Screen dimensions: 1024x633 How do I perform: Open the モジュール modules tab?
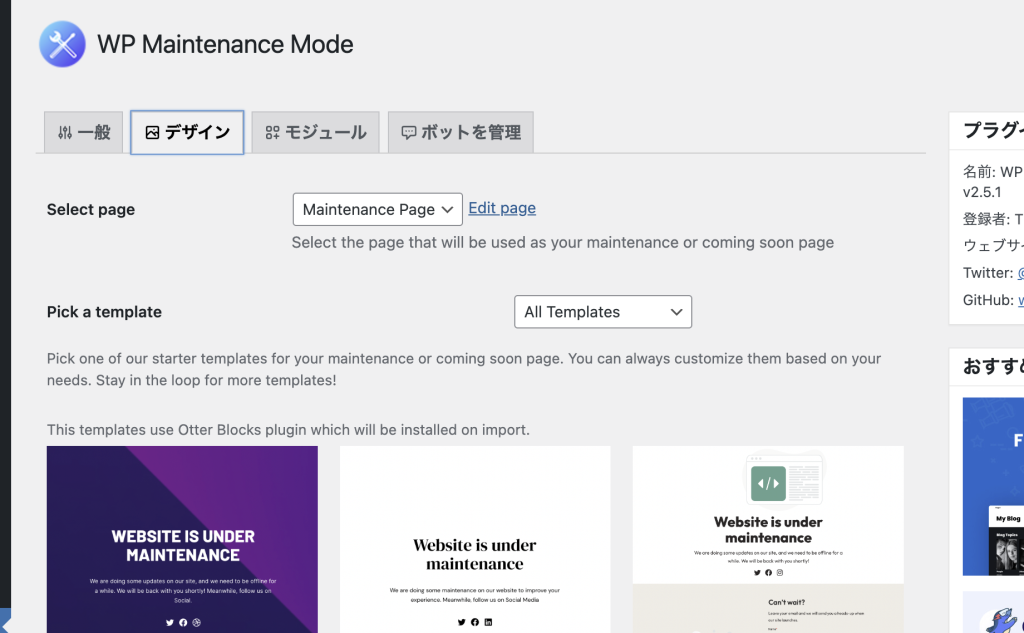pyautogui.click(x=315, y=132)
